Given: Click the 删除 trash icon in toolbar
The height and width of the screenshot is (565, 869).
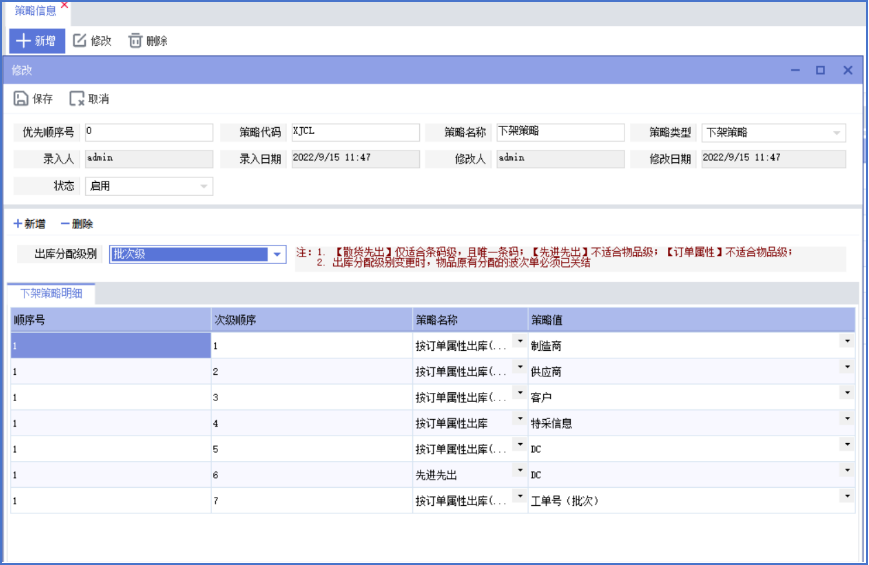Looking at the screenshot, I should 135,41.
